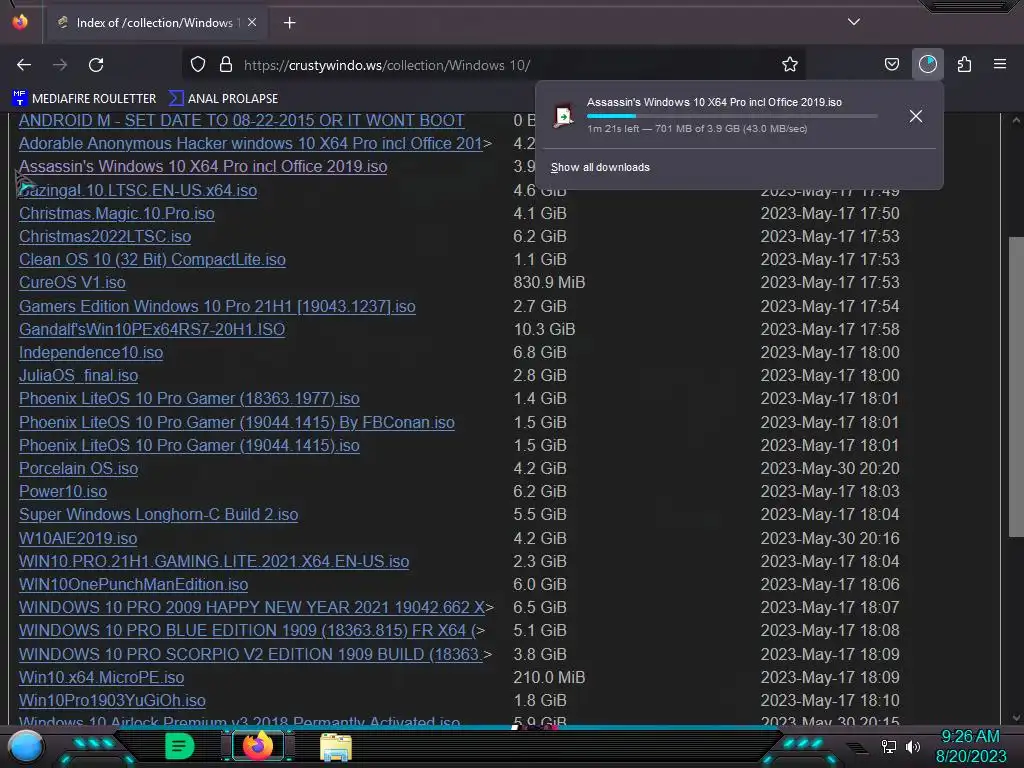
Task: Download Win10Pro1903YuGiOh.iso
Action: pos(112,701)
